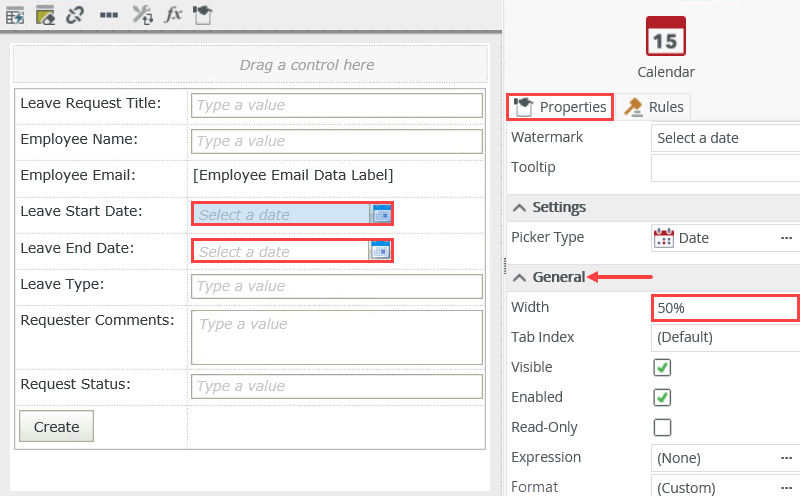Viewport: 800px width, 496px height.
Task: Edit the Width 50% field
Action: click(726, 308)
